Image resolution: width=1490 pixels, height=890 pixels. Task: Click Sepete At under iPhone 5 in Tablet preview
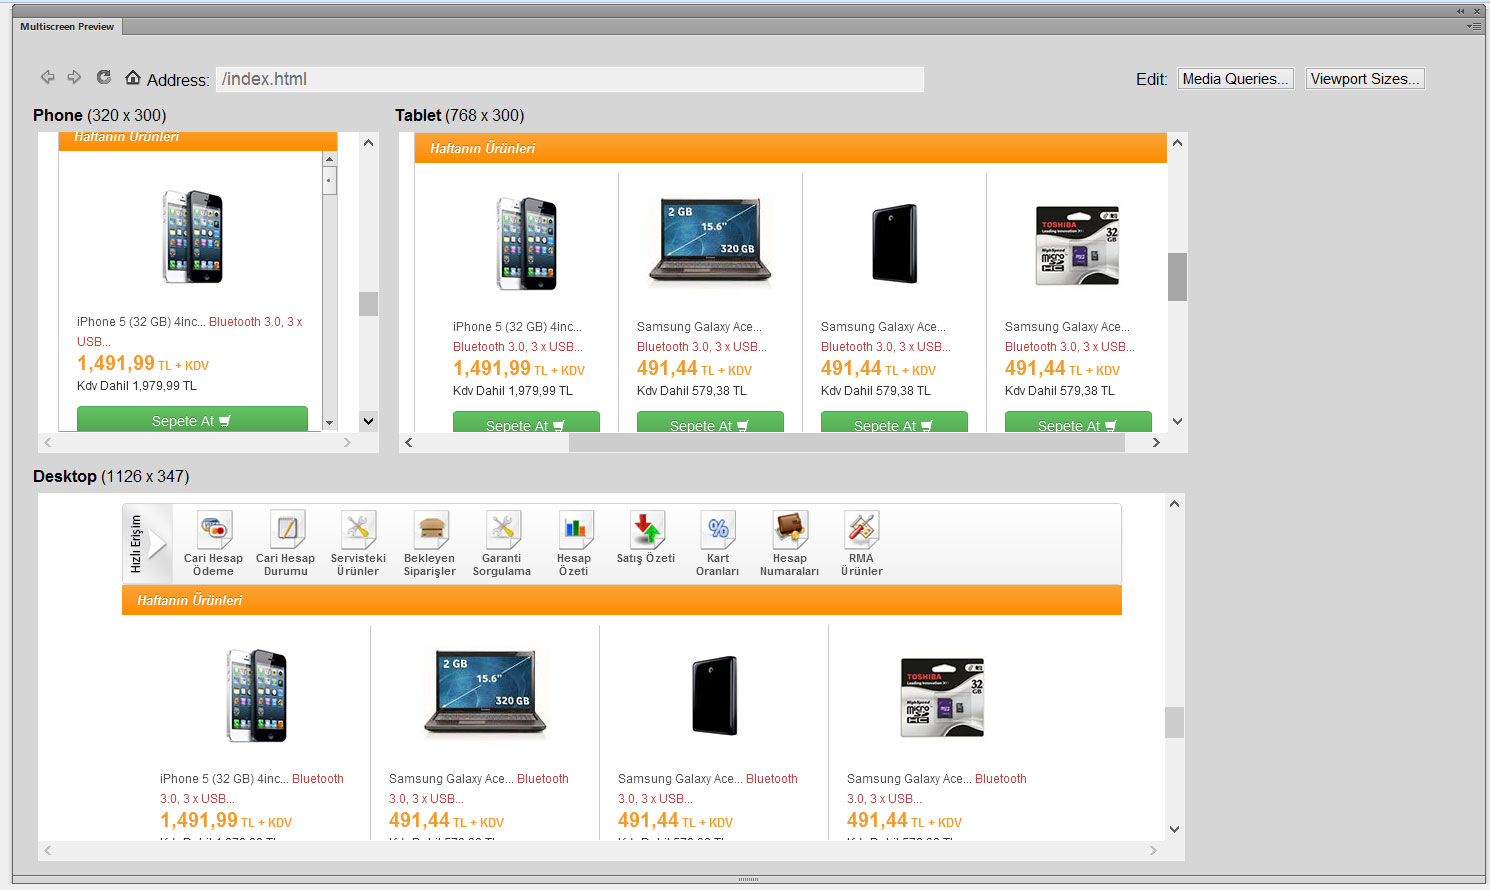526,424
